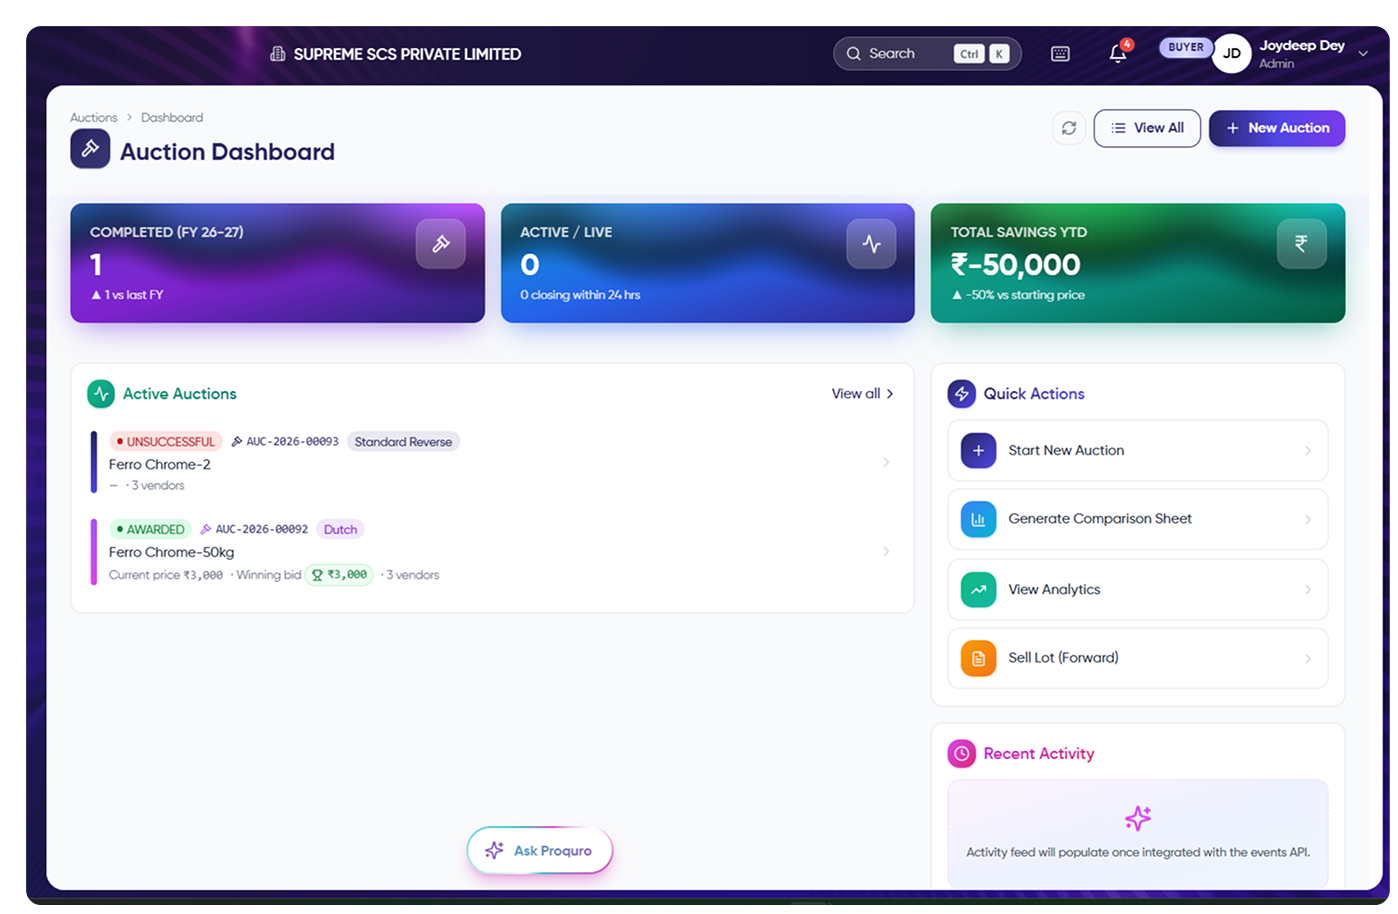Click the Standard Reverse tag
Viewport: 1398px width, 914px height.
403,442
